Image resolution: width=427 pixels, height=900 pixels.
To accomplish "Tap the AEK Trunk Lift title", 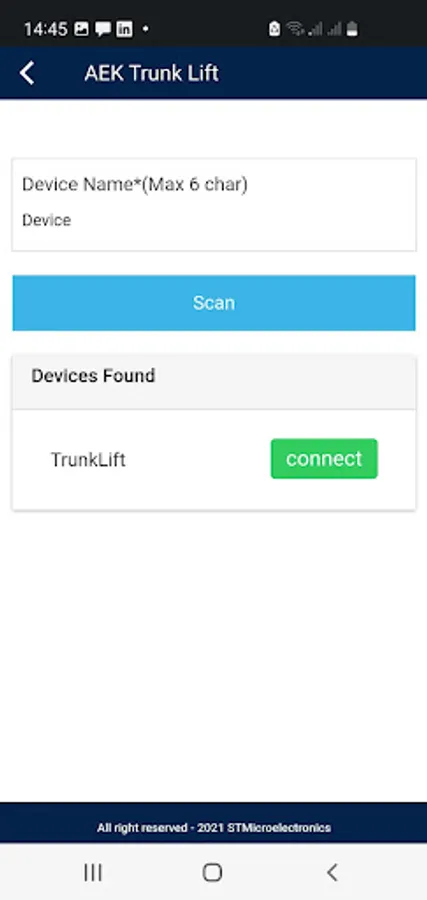I will click(x=152, y=73).
